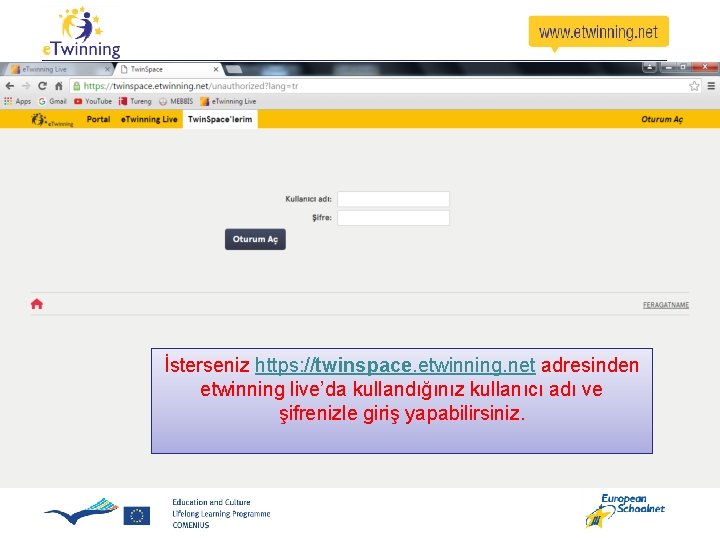720x540 pixels.
Task: Click the Chrome user profile button
Action: (649, 67)
